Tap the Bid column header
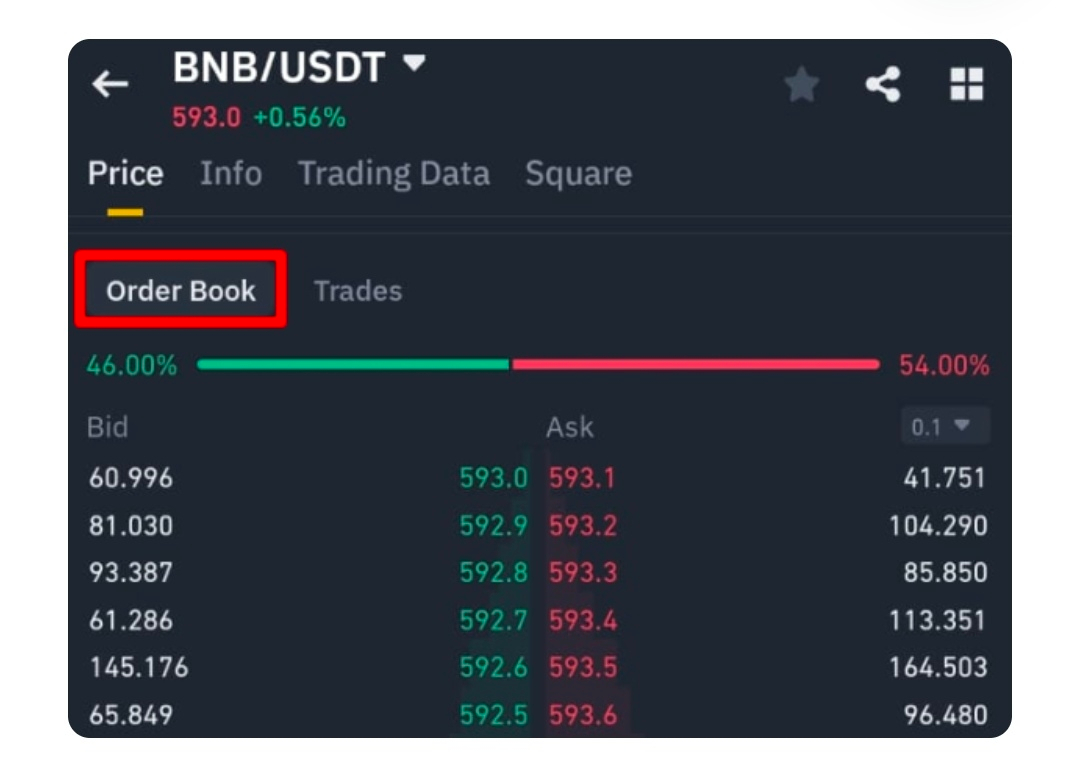This screenshot has height=768, width=1080. (107, 428)
